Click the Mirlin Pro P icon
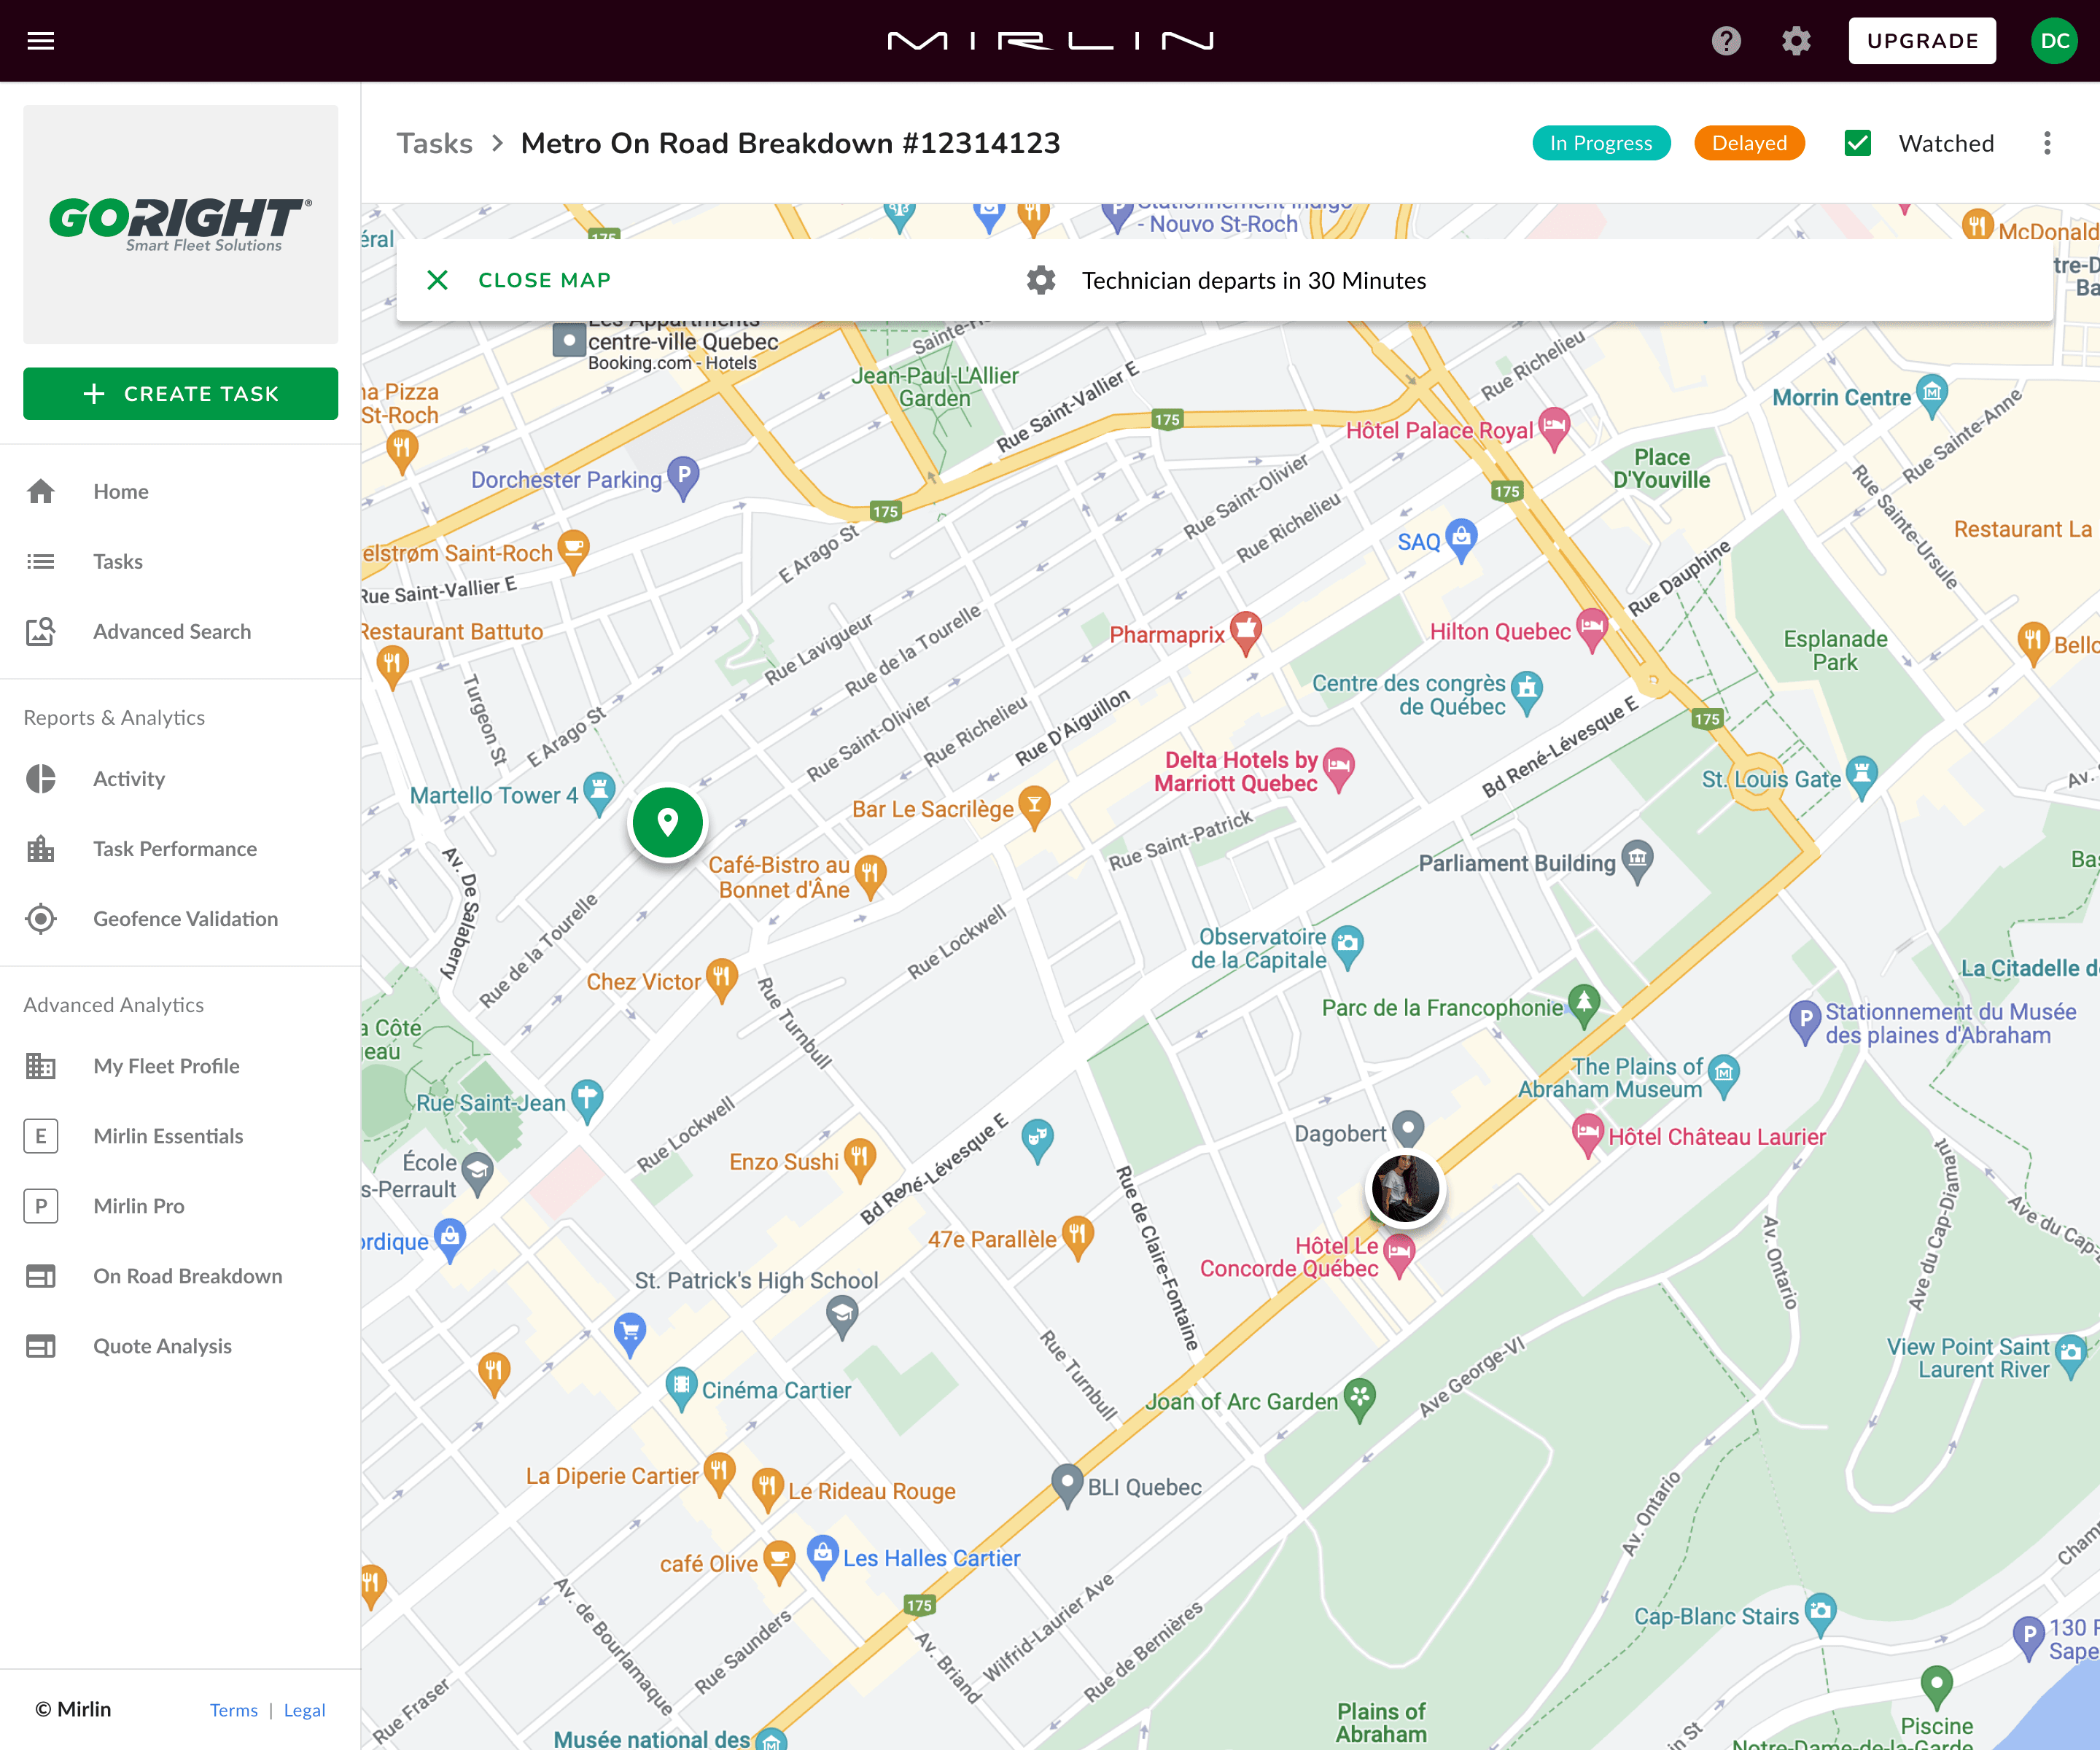2100x1750 pixels. point(41,1205)
